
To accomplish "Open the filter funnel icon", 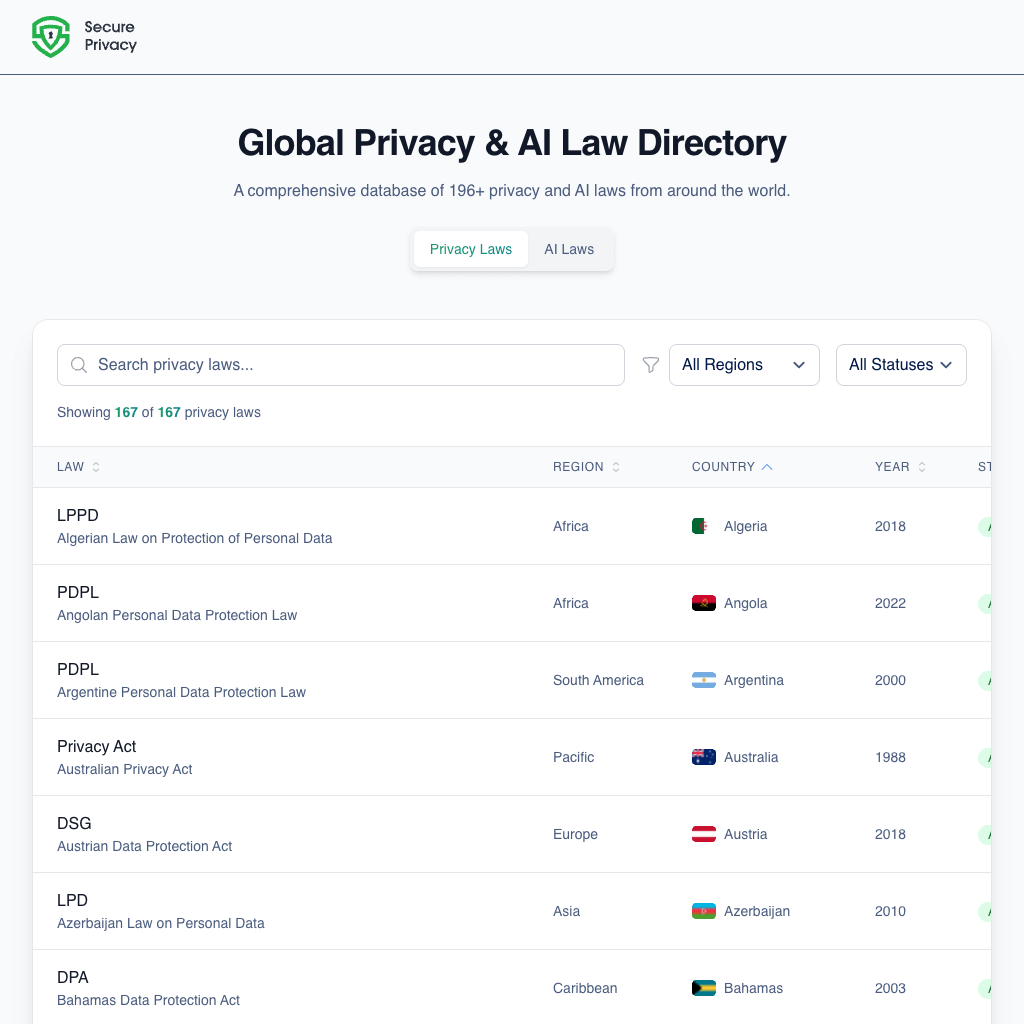I will tap(651, 365).
